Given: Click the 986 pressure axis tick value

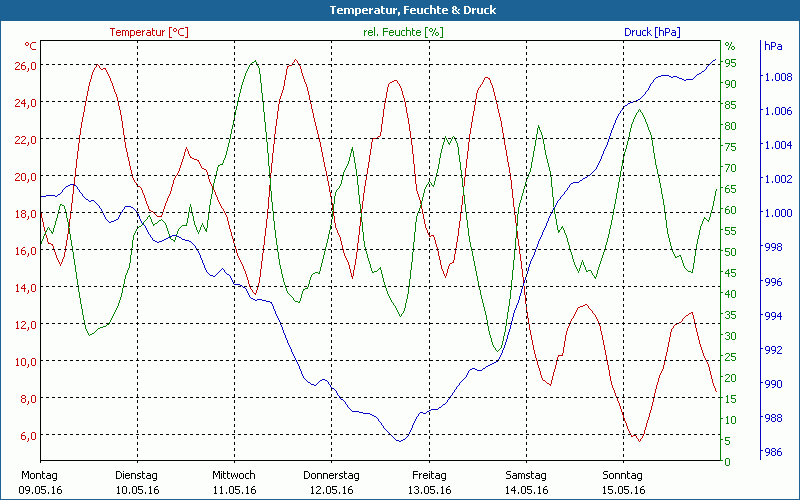Looking at the screenshot, I should (x=773, y=453).
